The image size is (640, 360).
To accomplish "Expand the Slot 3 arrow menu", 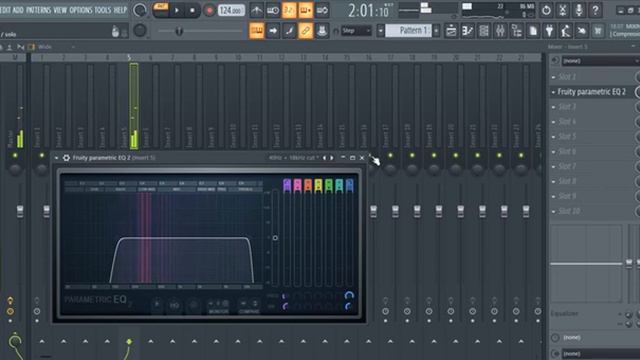I will pos(553,107).
